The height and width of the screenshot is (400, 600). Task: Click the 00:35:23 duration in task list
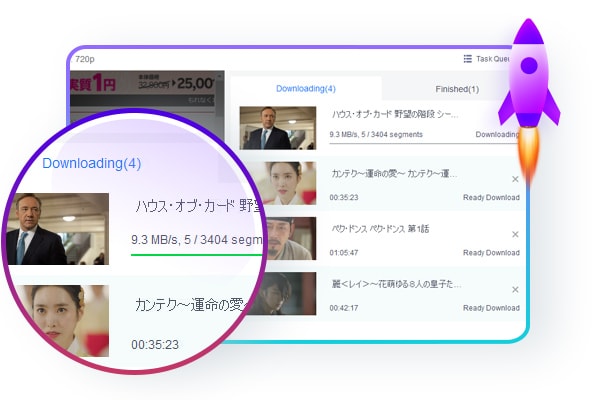(344, 198)
